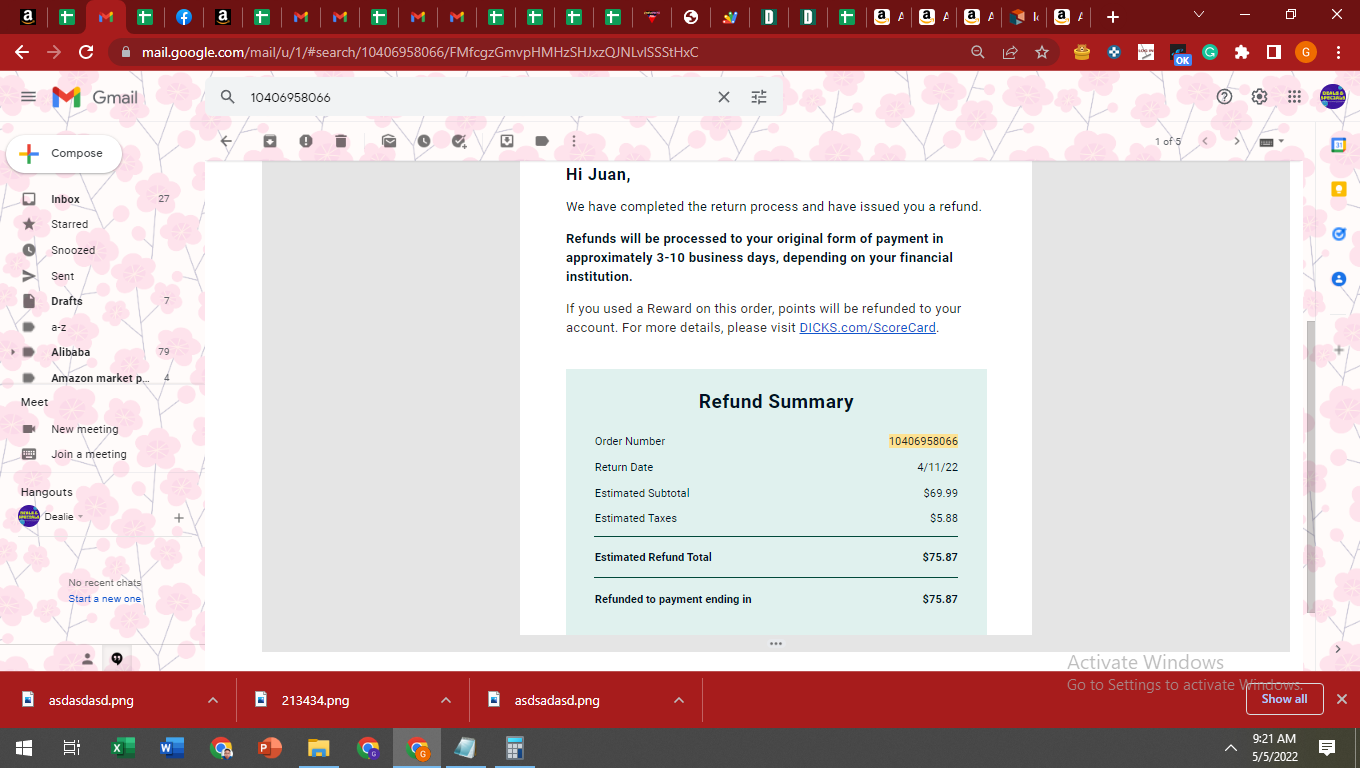
Task: Go back to search results in Gmail
Action: [x=226, y=141]
